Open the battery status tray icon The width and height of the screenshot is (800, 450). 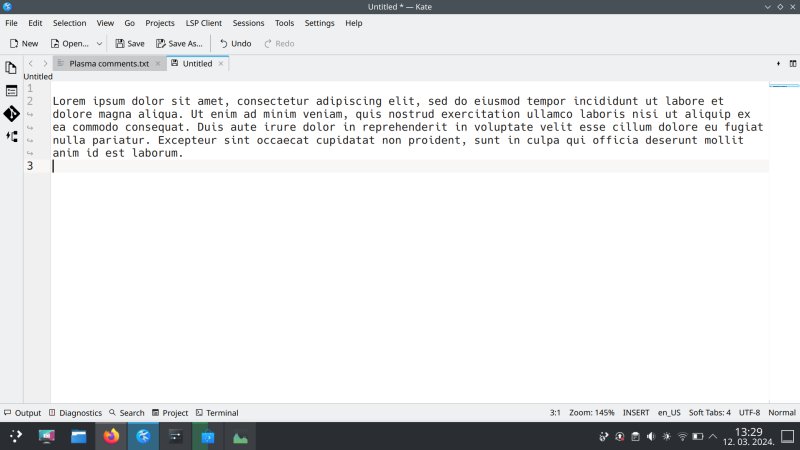(x=697, y=437)
